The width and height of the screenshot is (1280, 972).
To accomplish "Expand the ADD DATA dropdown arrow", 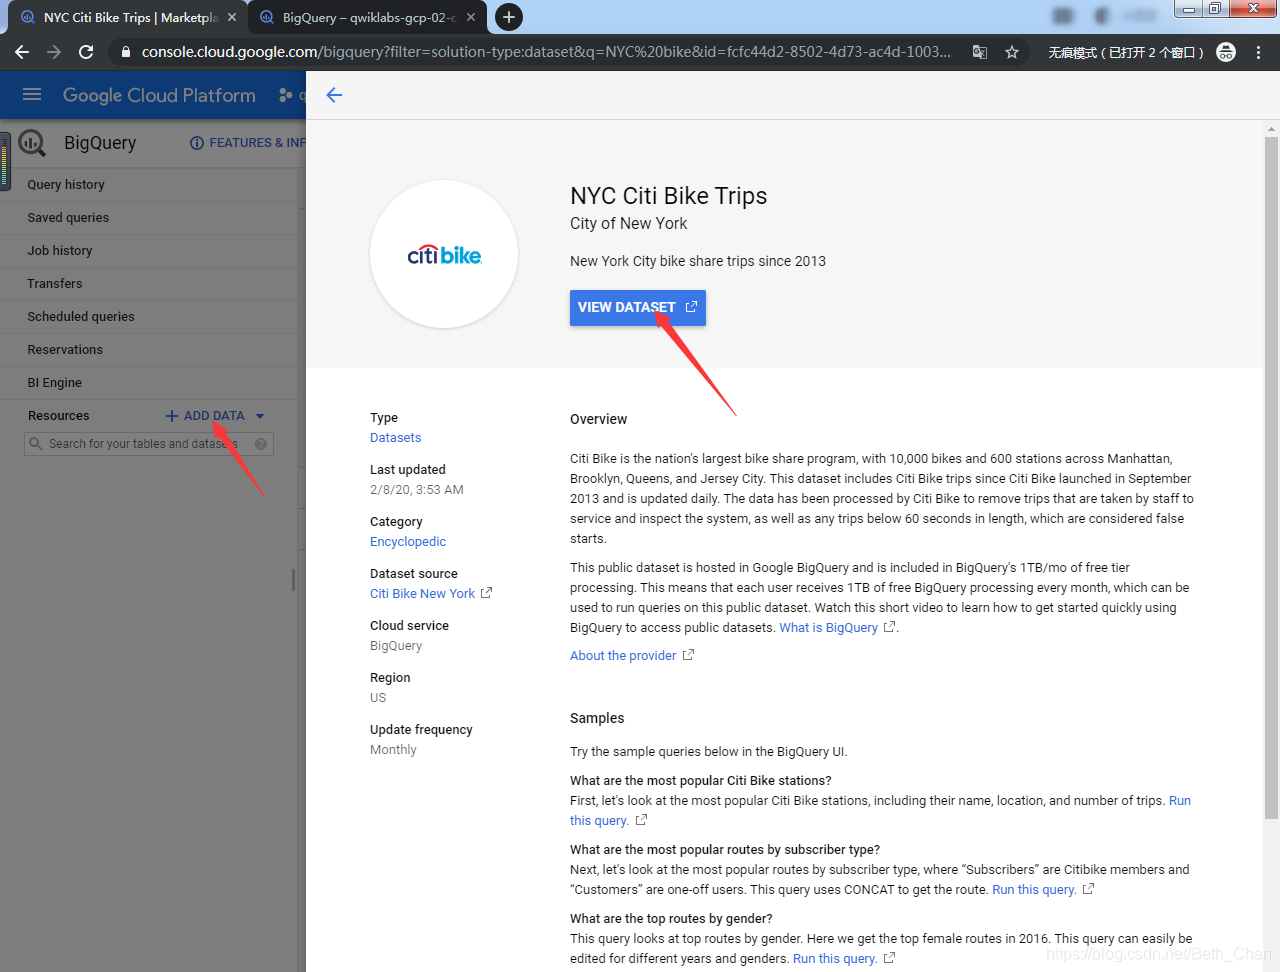I will click(260, 416).
